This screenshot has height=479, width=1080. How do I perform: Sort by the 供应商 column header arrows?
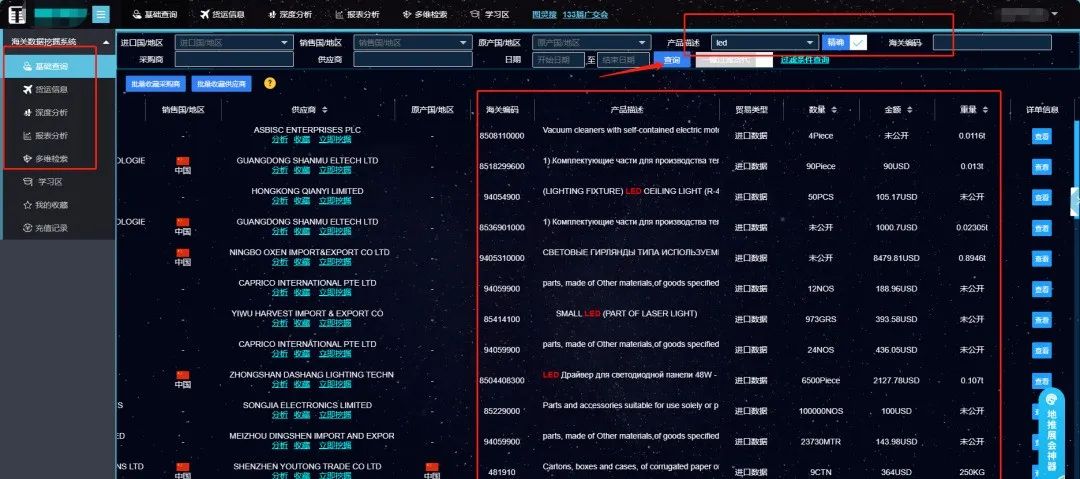point(325,110)
